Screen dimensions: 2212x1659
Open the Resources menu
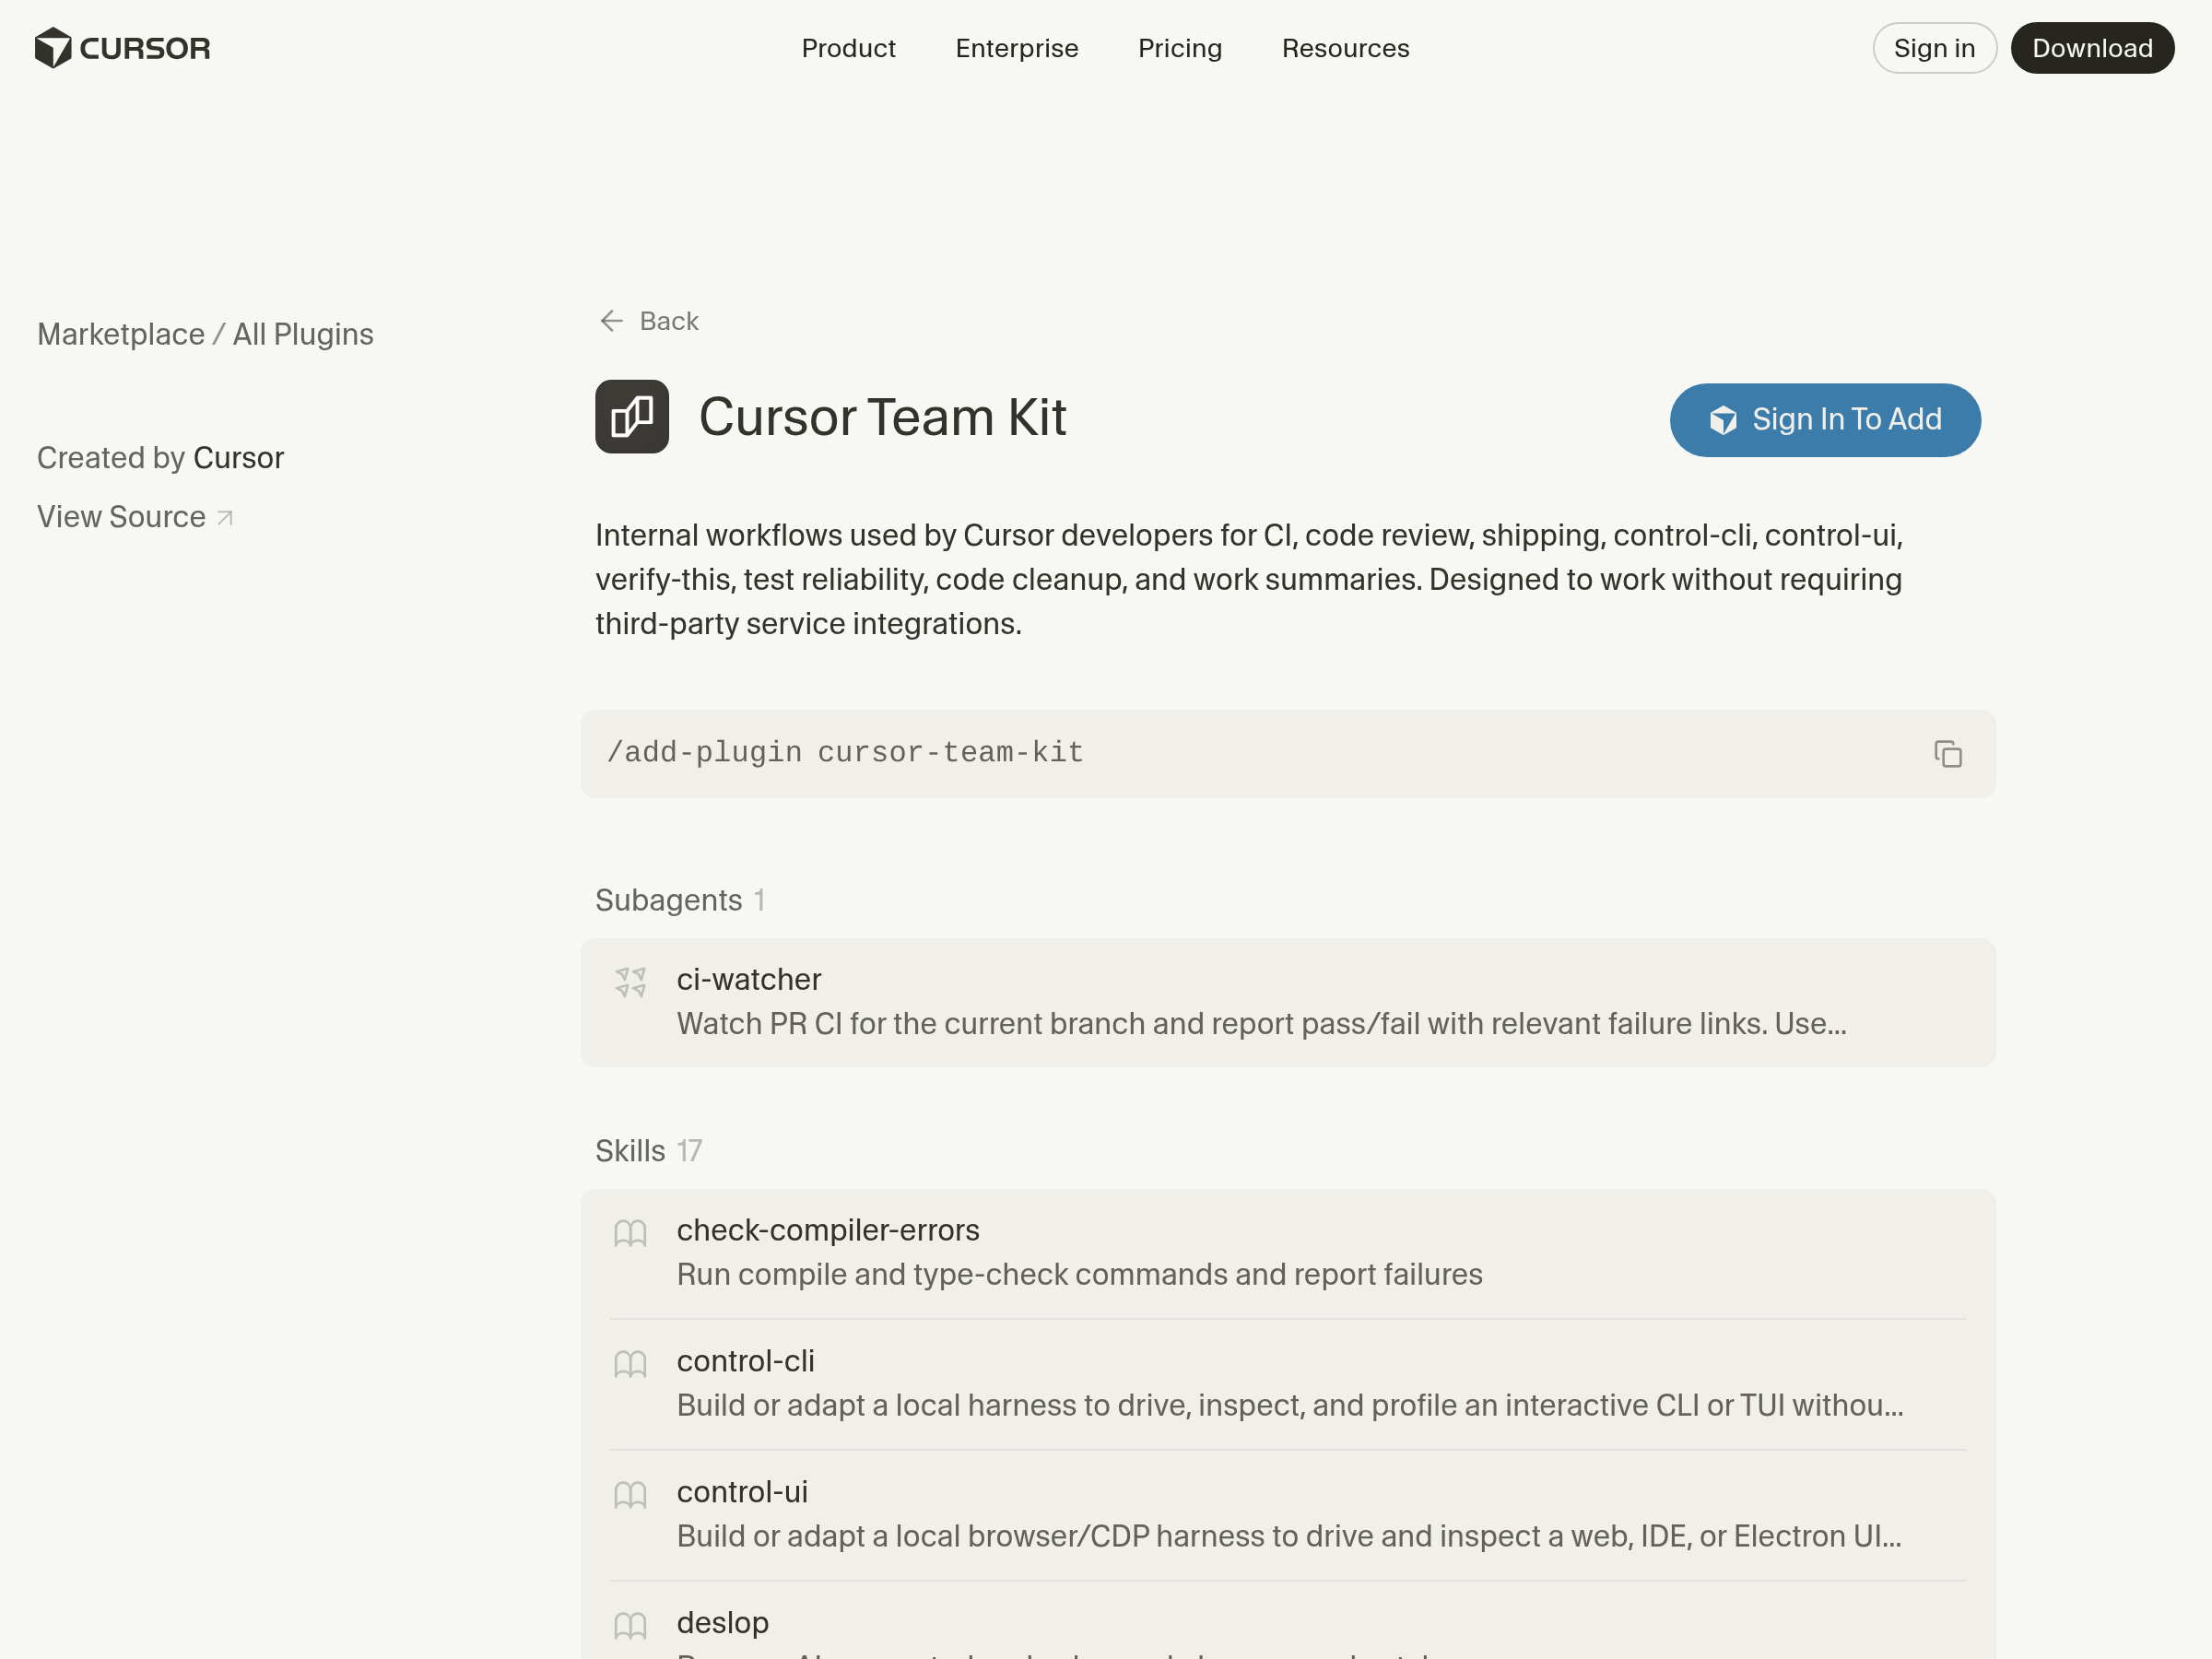click(1345, 48)
